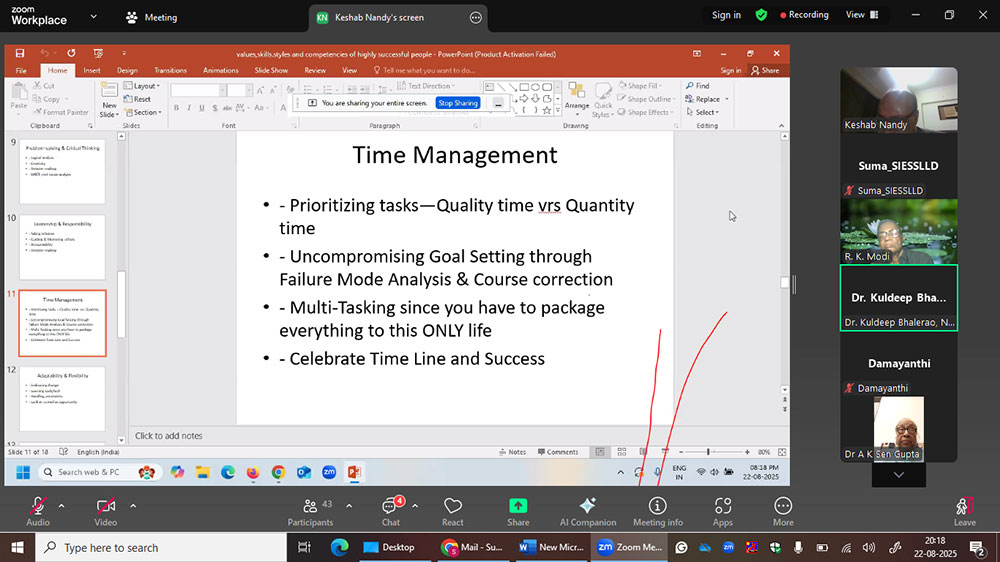Select slide 10 thumbnail Leadership & Responsibility
Image resolution: width=1000 pixels, height=562 pixels.
(x=62, y=247)
